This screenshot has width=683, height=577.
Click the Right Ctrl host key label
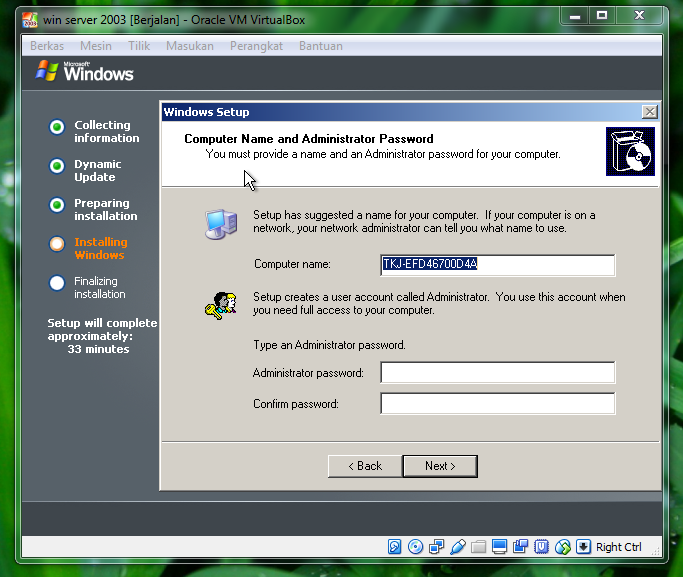tap(619, 547)
